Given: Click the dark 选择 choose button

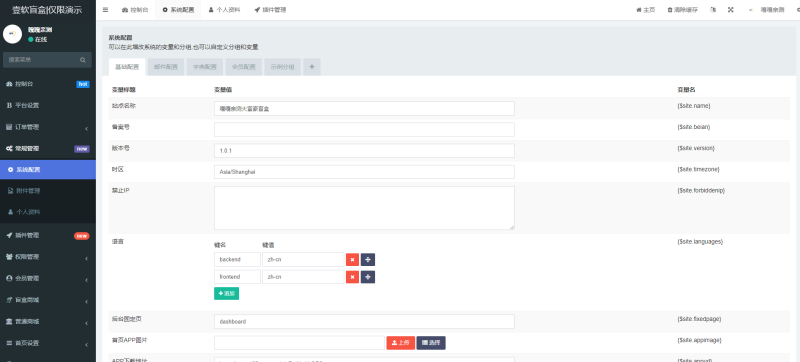Looking at the screenshot, I should coord(431,343).
